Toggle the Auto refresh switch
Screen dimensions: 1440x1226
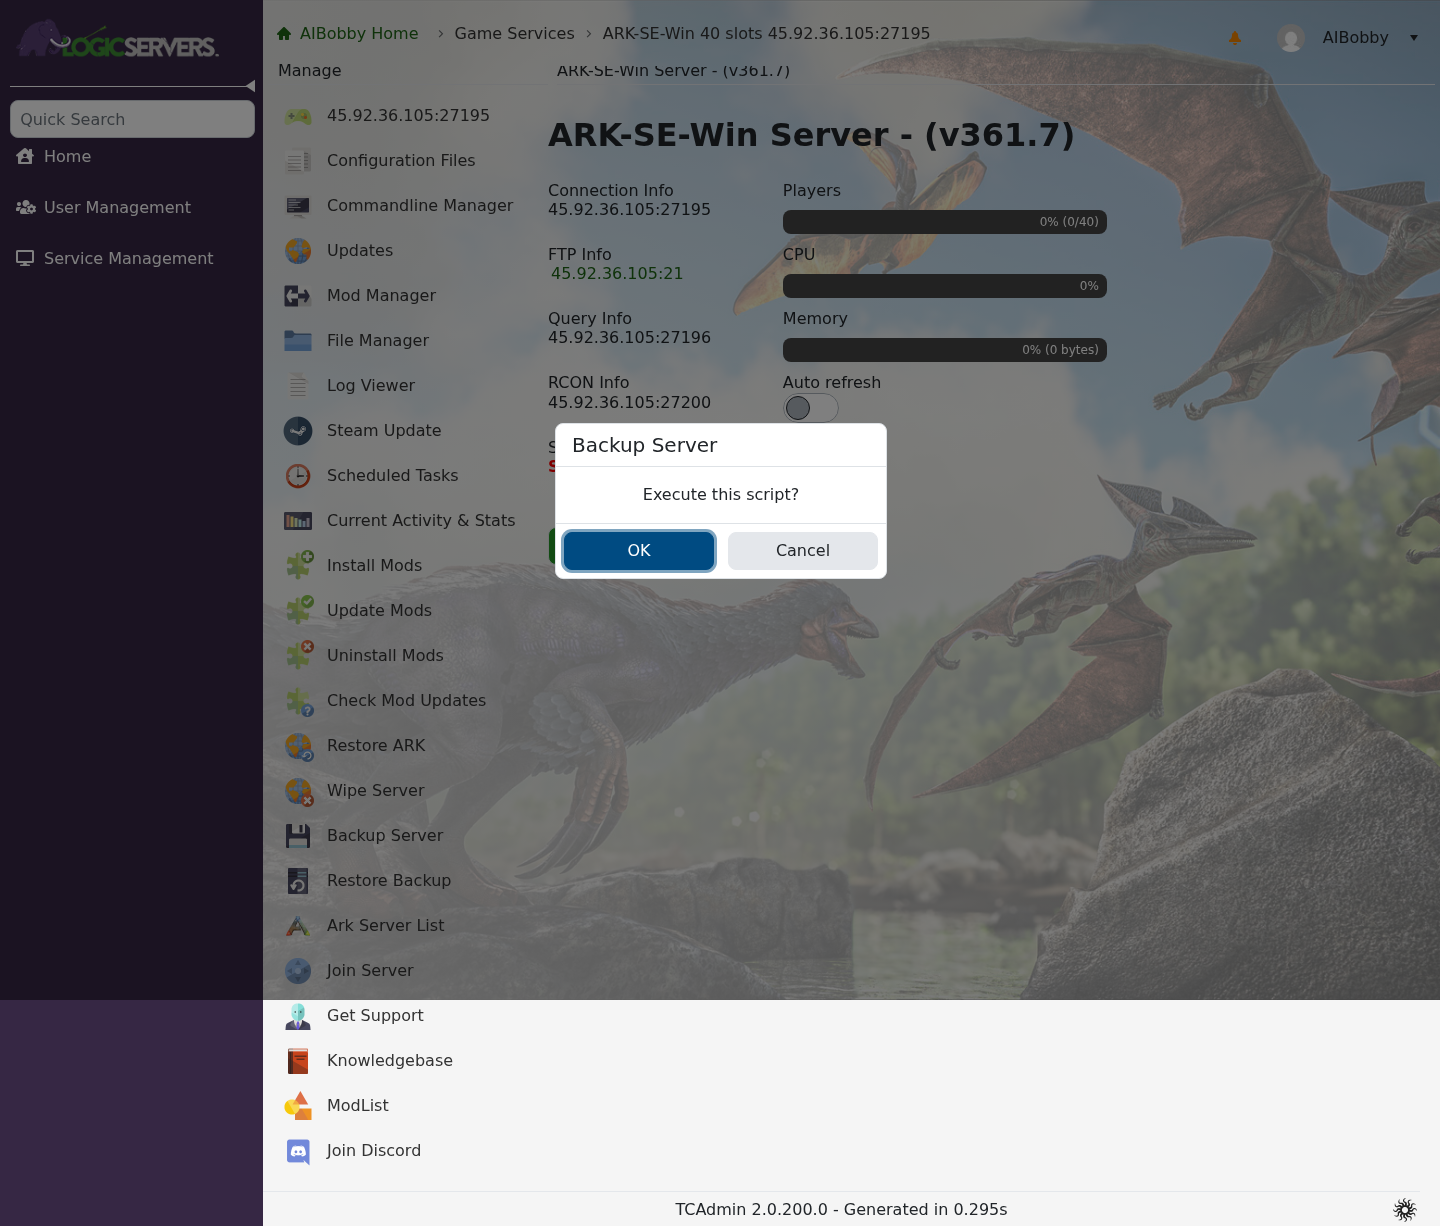tap(810, 408)
